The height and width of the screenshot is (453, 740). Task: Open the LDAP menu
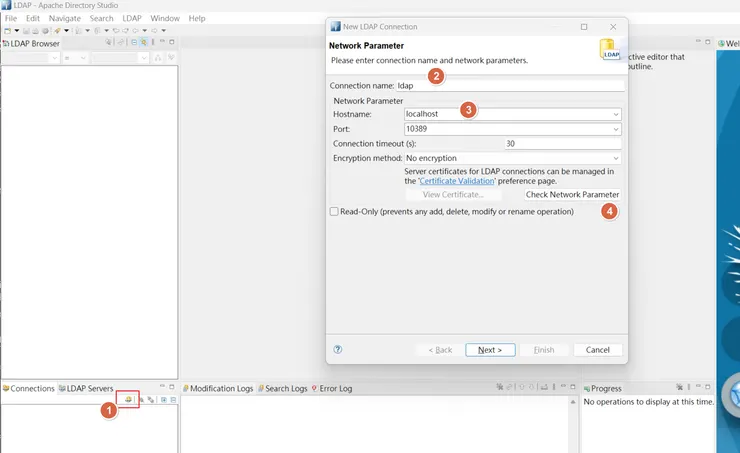(132, 18)
